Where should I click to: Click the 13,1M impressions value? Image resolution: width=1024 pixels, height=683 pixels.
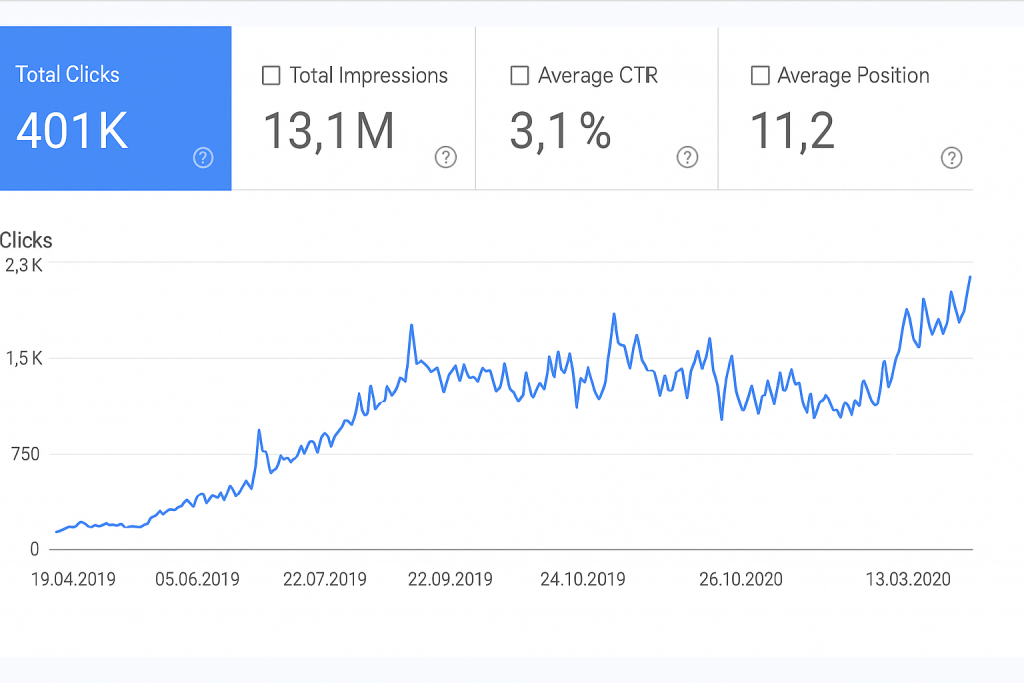[x=328, y=131]
